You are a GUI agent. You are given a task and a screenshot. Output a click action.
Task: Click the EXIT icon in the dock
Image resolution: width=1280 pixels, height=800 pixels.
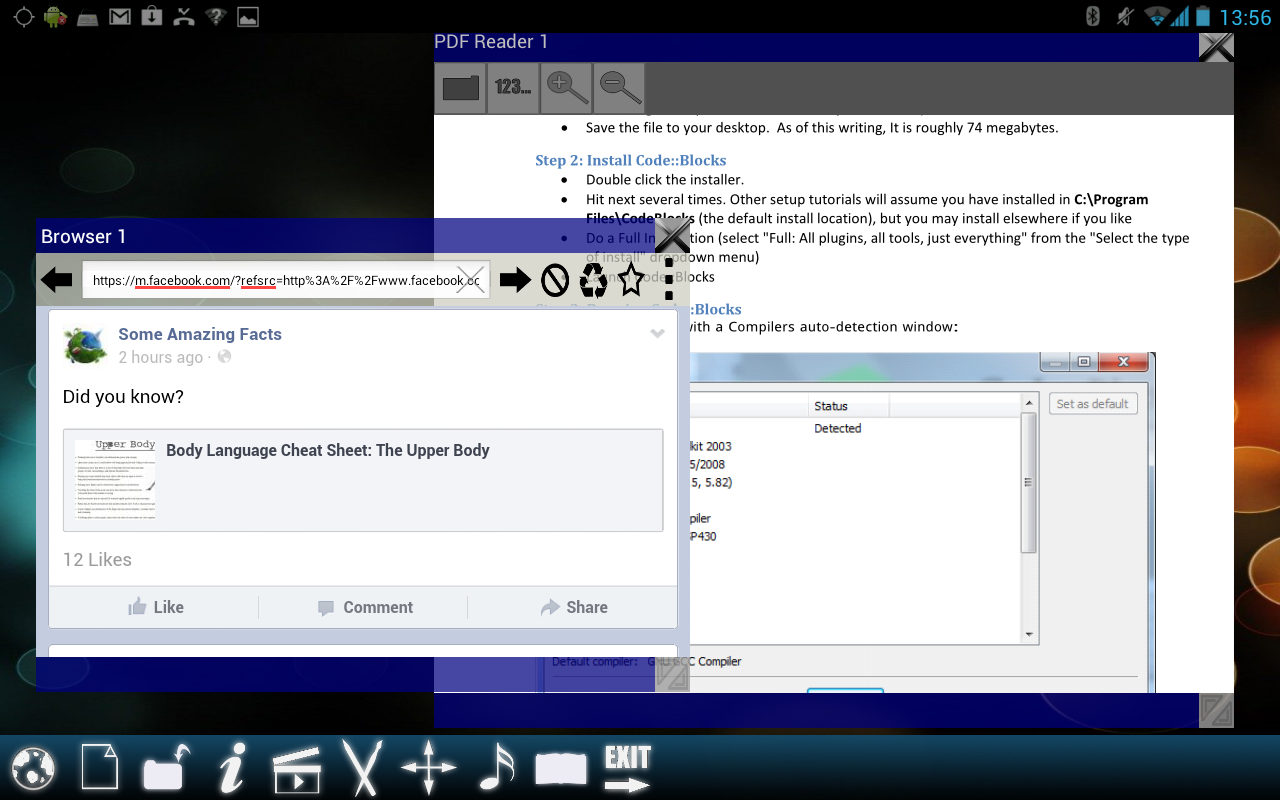click(627, 768)
